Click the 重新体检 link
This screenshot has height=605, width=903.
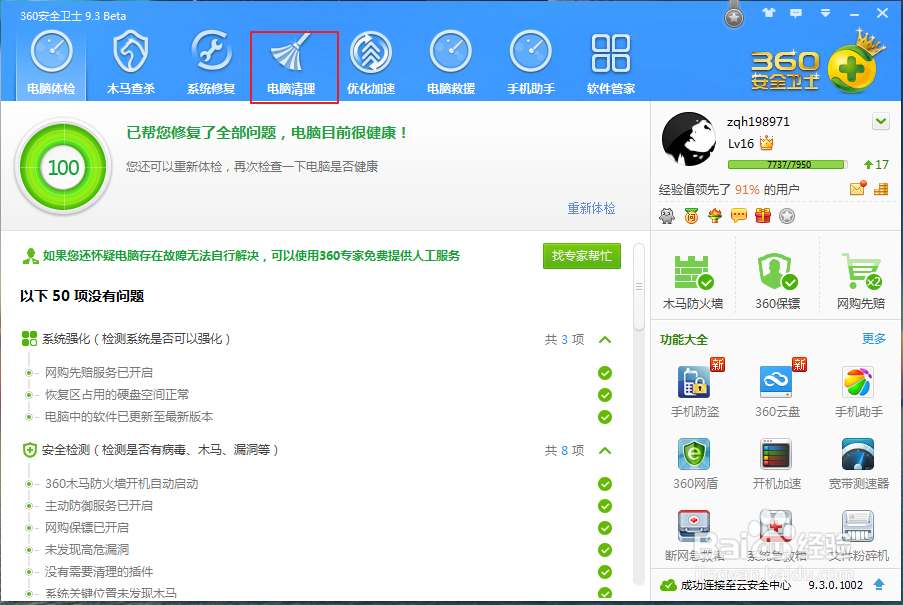[x=591, y=208]
